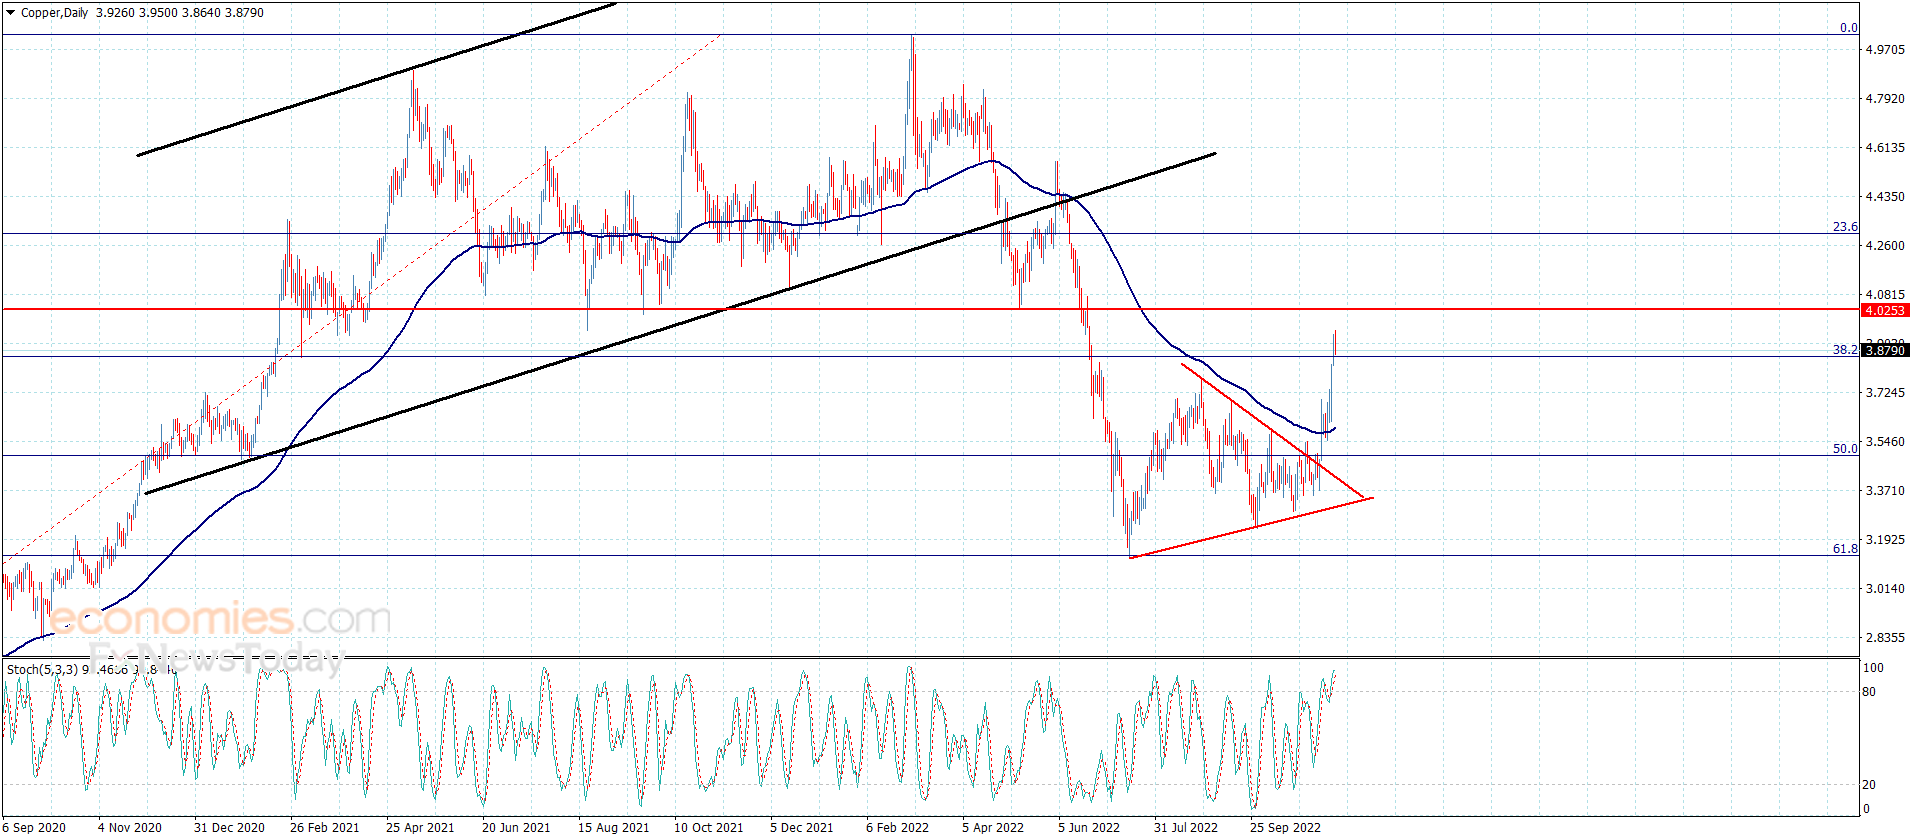Click the 31 Dec 2020 date label
Image resolution: width=1916 pixels, height=840 pixels.
pos(229,828)
